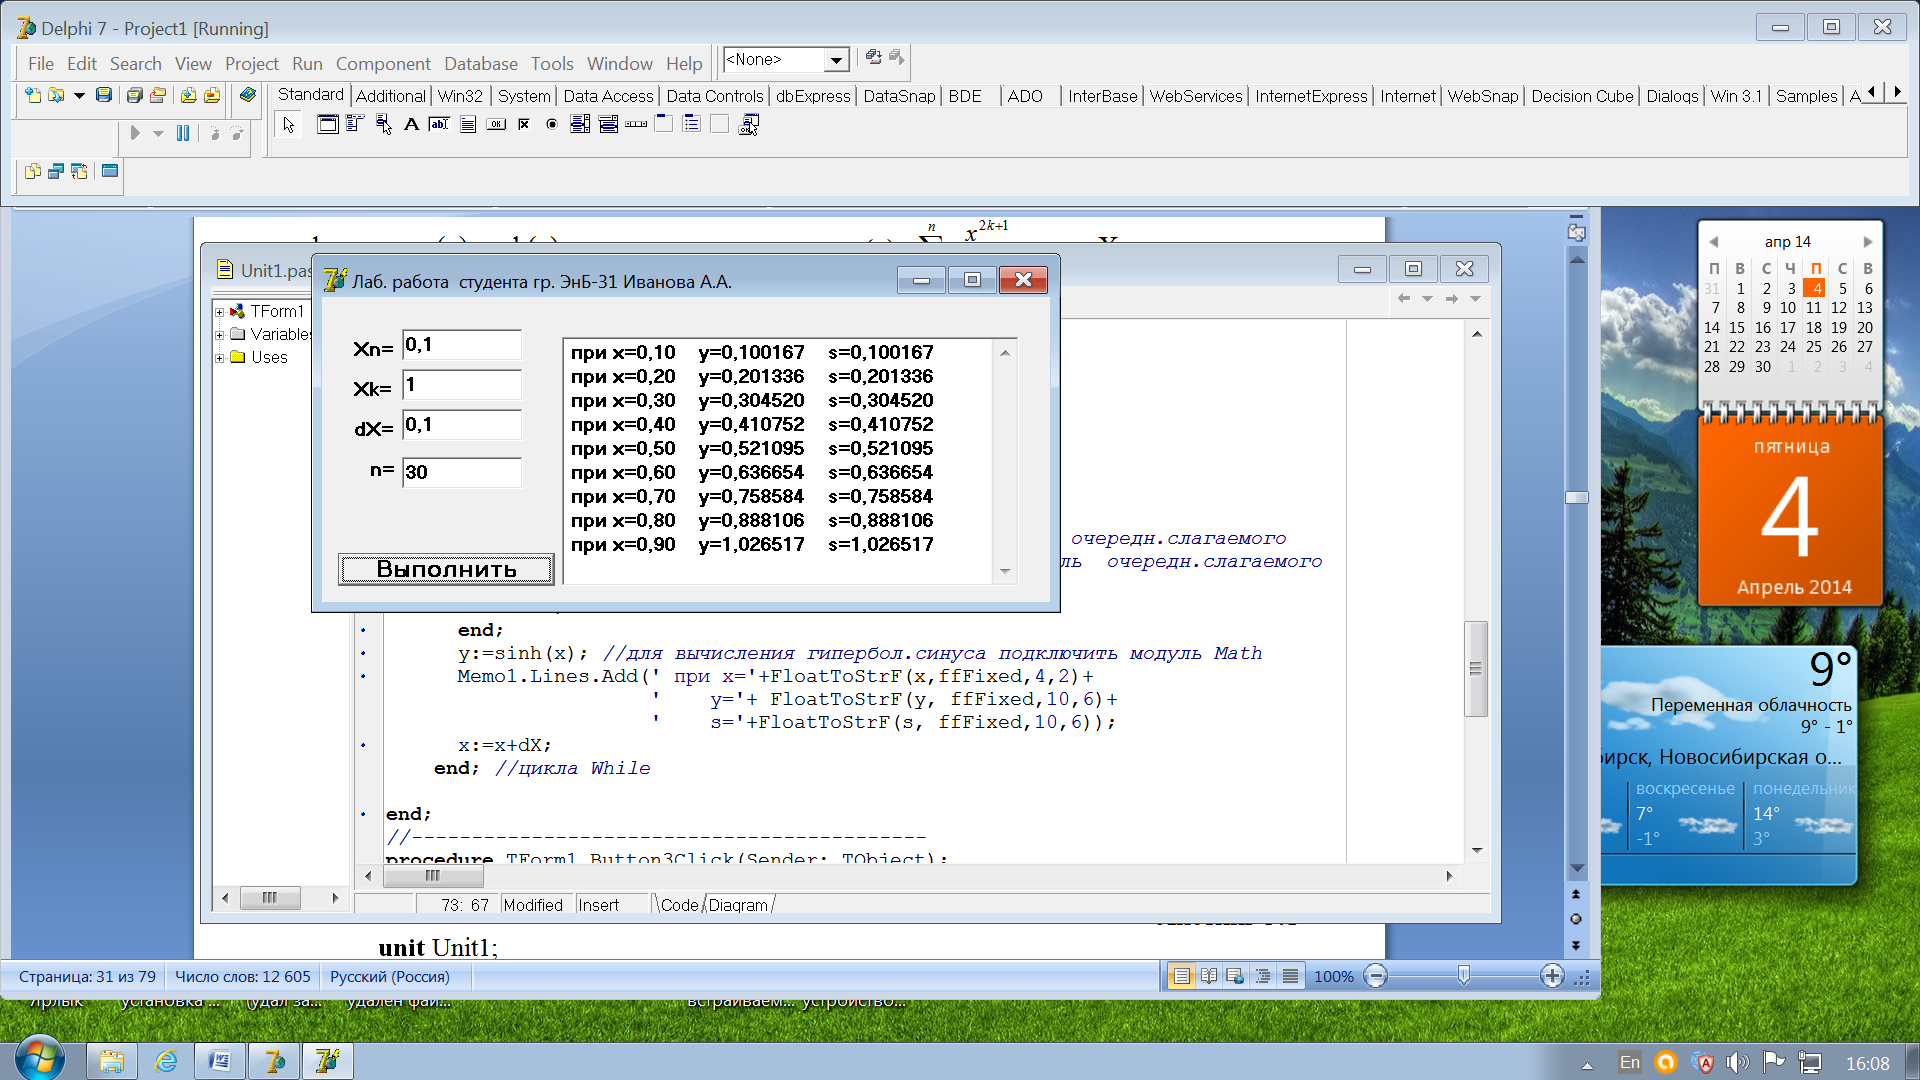Open code editor back-navigation dropdown arrow
This screenshot has width=1920, height=1080.
click(x=1427, y=299)
